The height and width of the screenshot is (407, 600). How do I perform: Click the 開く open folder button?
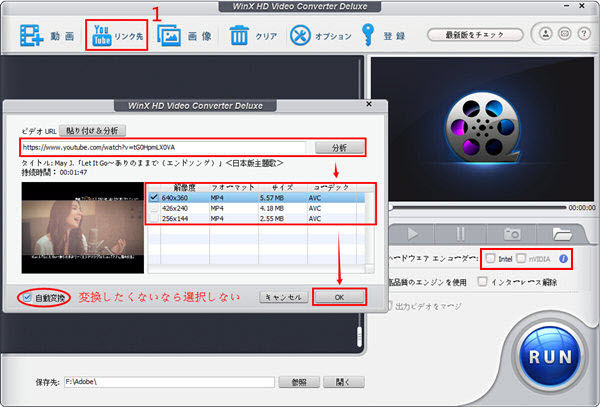(344, 382)
